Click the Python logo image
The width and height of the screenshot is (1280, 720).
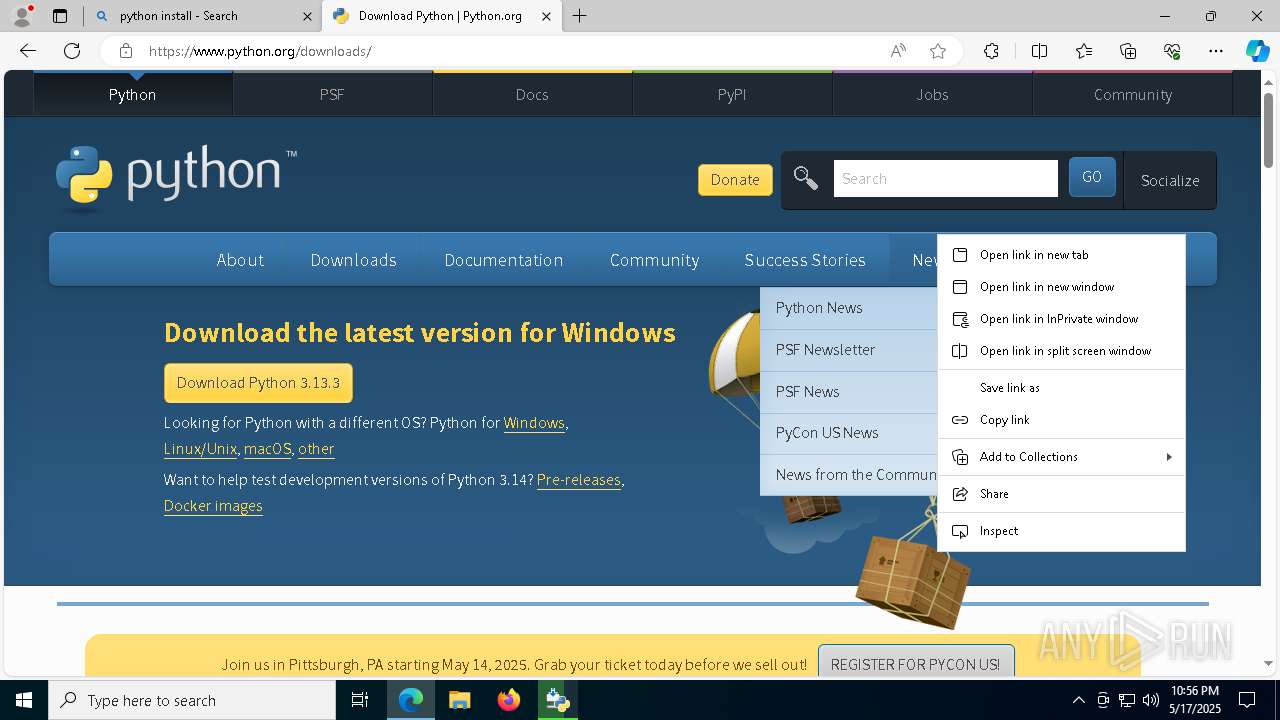(176, 178)
